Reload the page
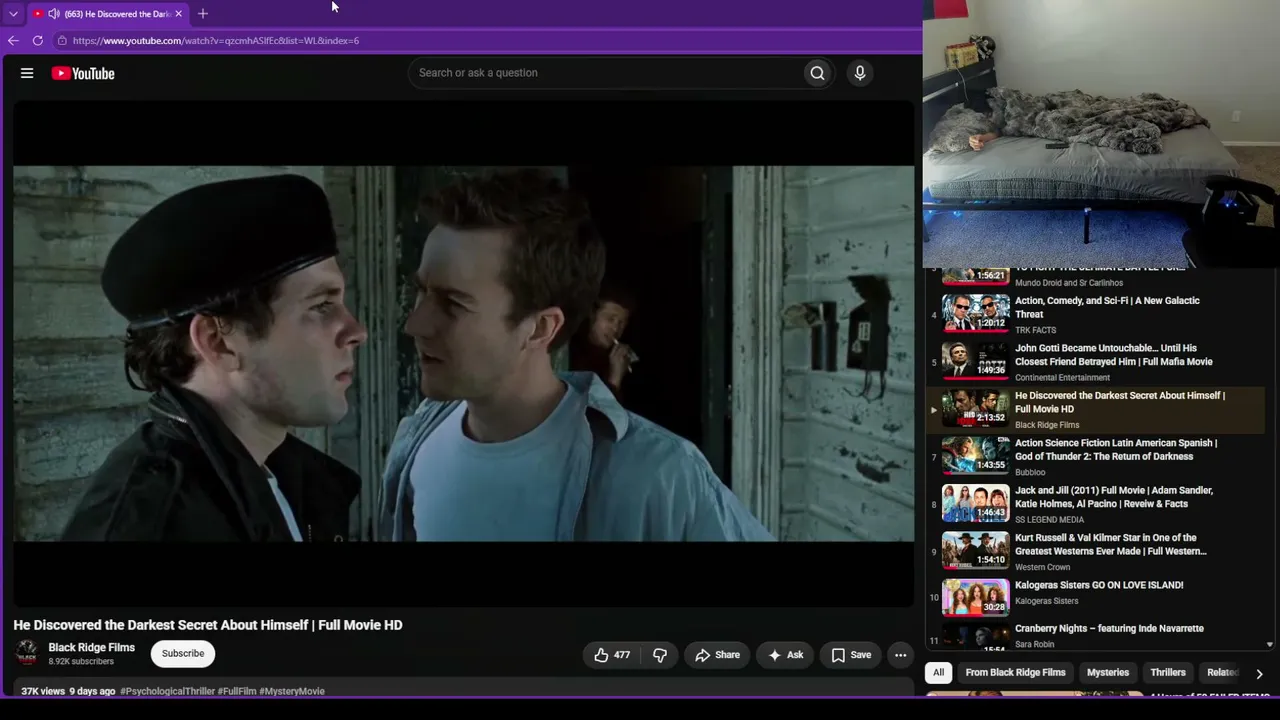This screenshot has height=720, width=1280. coord(38,40)
